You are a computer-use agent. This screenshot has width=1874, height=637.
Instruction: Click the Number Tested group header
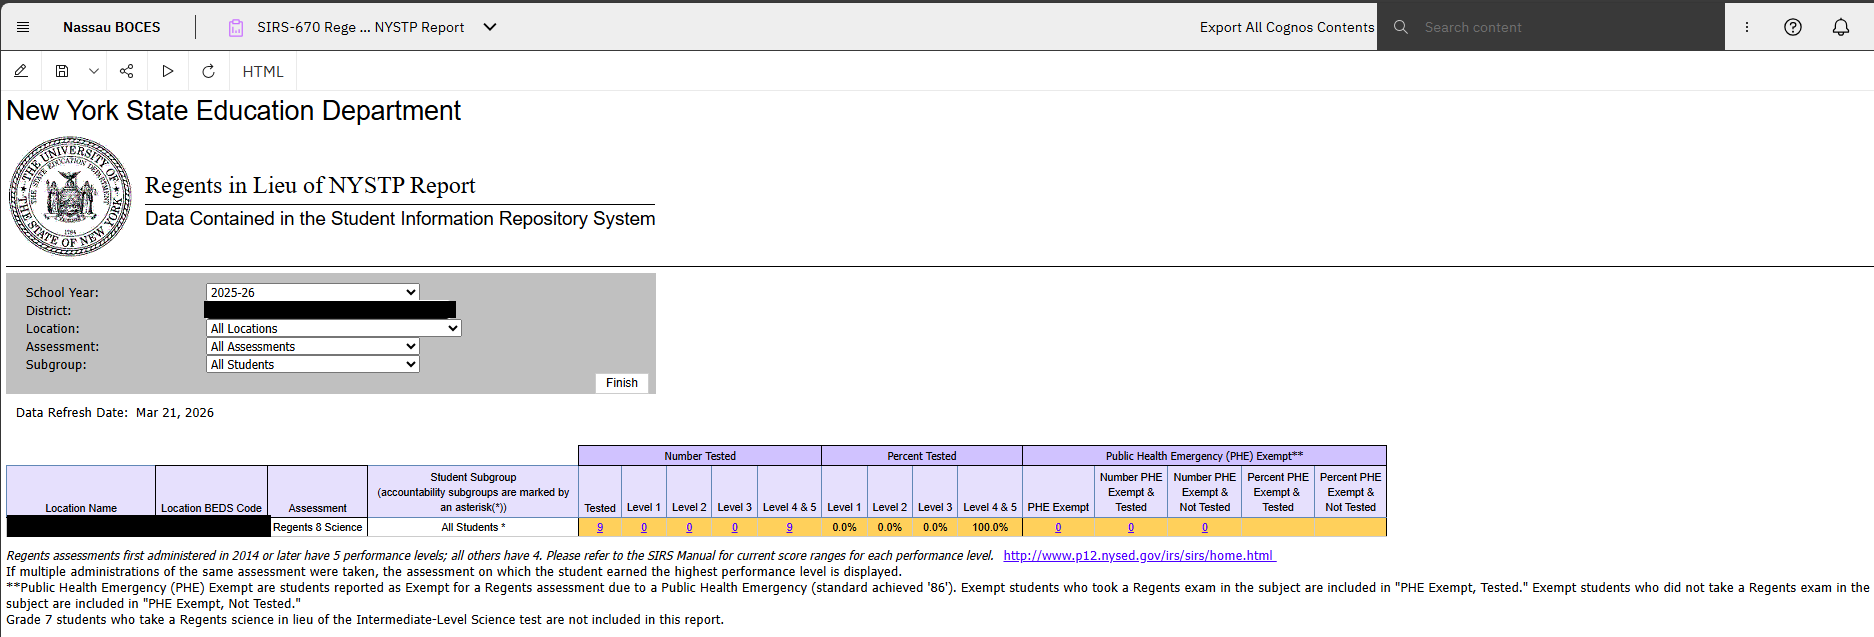(x=700, y=456)
